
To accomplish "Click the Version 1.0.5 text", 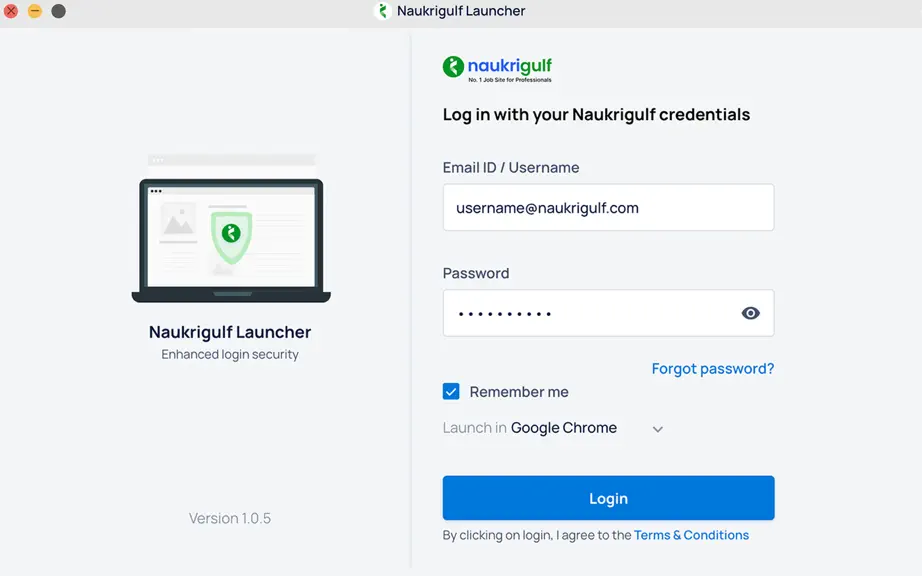I will pyautogui.click(x=230, y=518).
